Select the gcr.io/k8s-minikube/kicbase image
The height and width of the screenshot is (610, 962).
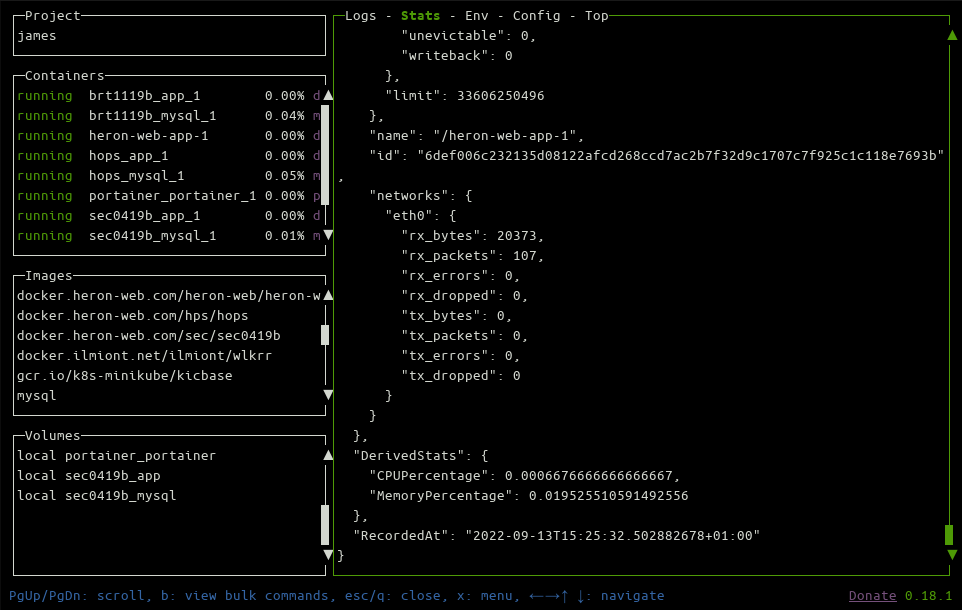point(125,376)
